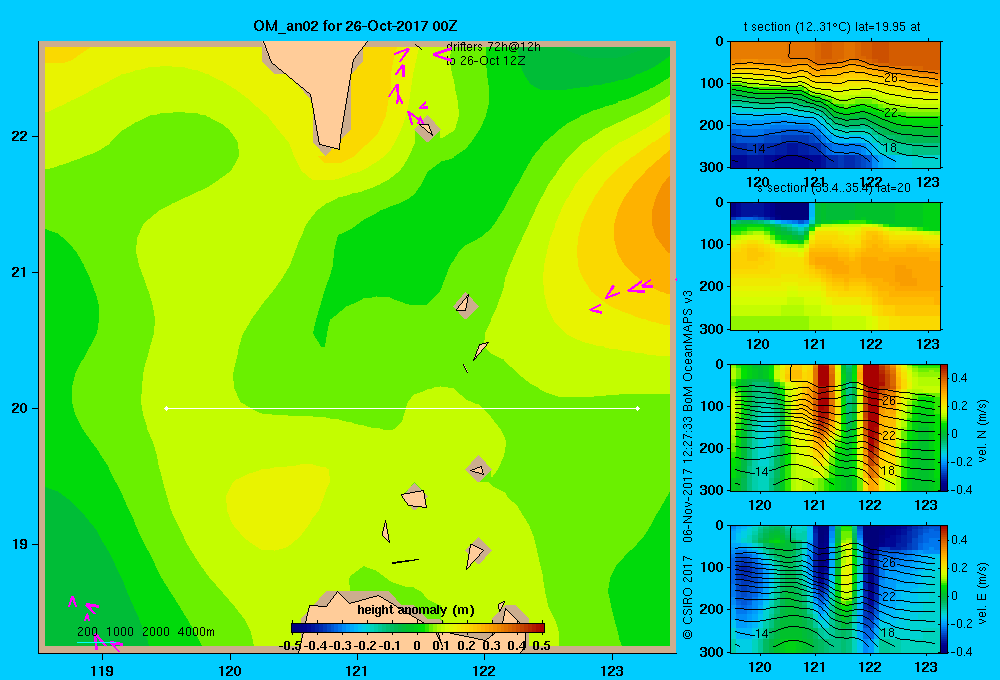Click the "0.4" tick on vel. N scale
1000x680 pixels.
coord(959,378)
